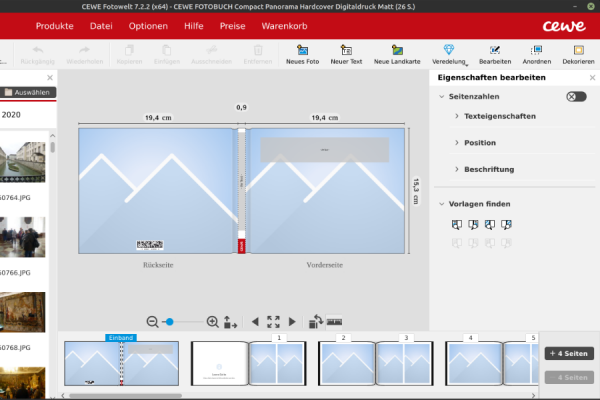600x400 pixels.
Task: Click the rotate pages icon
Action: pos(316,322)
